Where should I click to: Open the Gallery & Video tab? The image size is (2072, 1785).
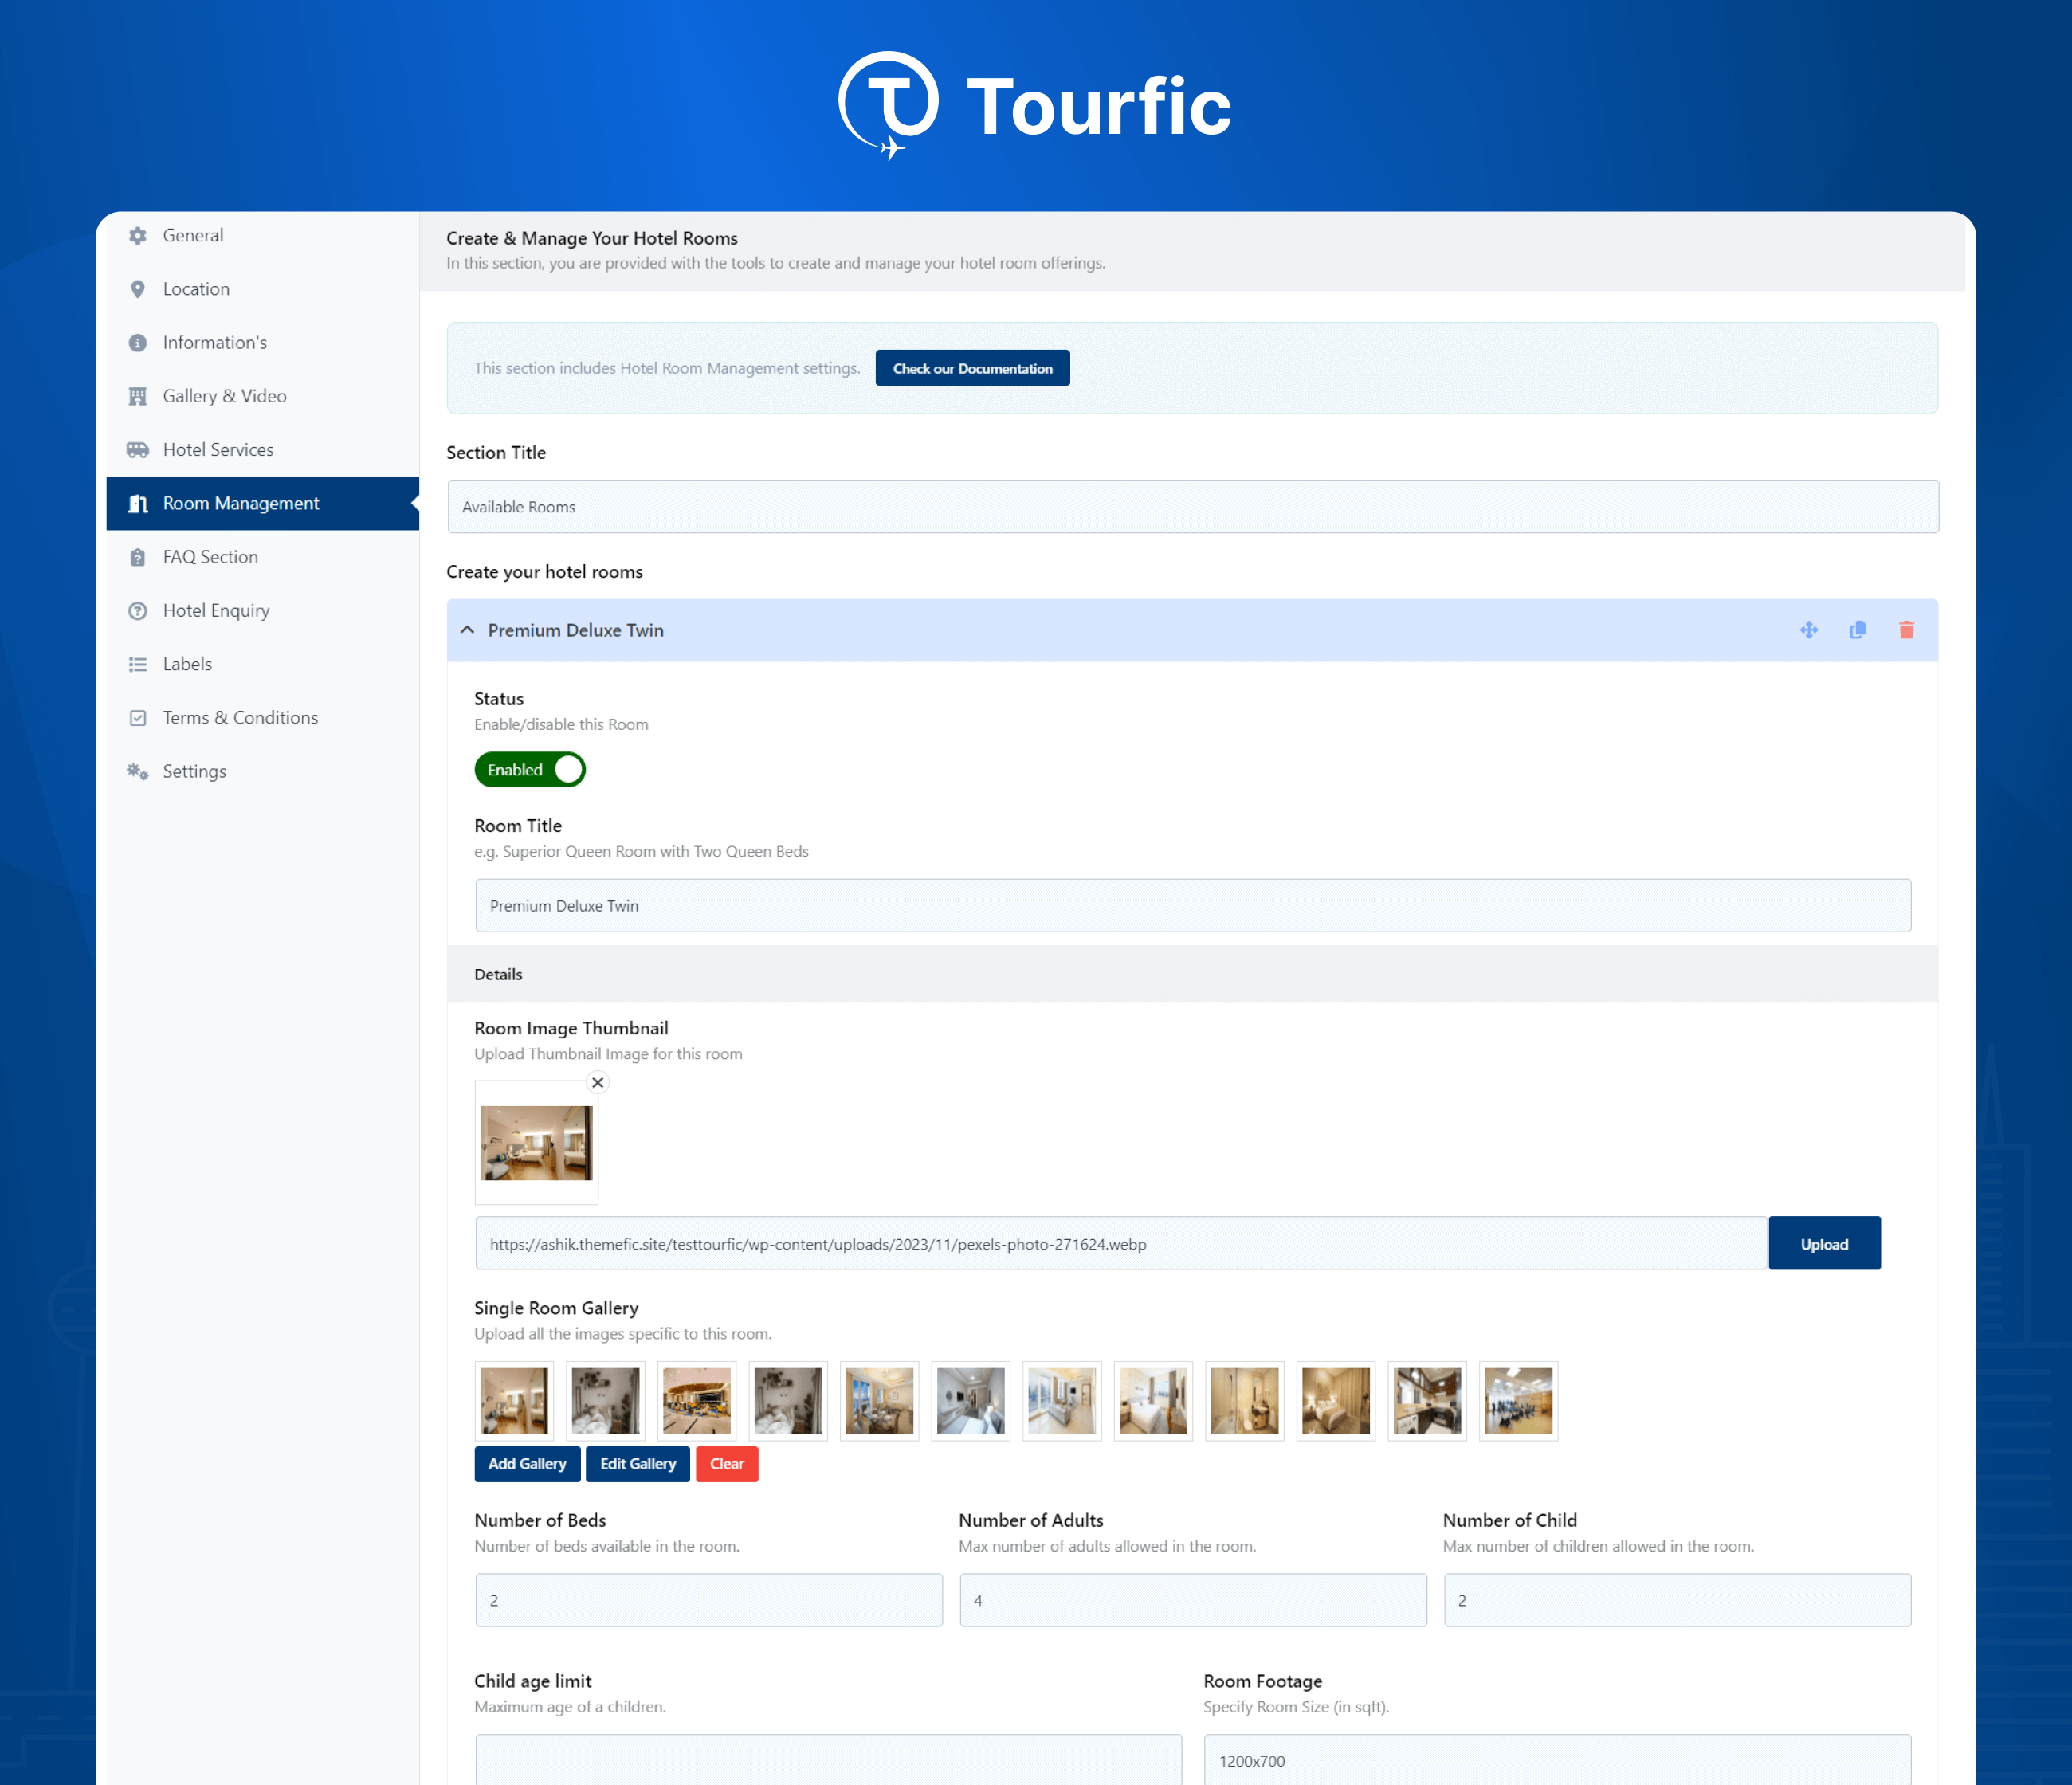point(262,396)
